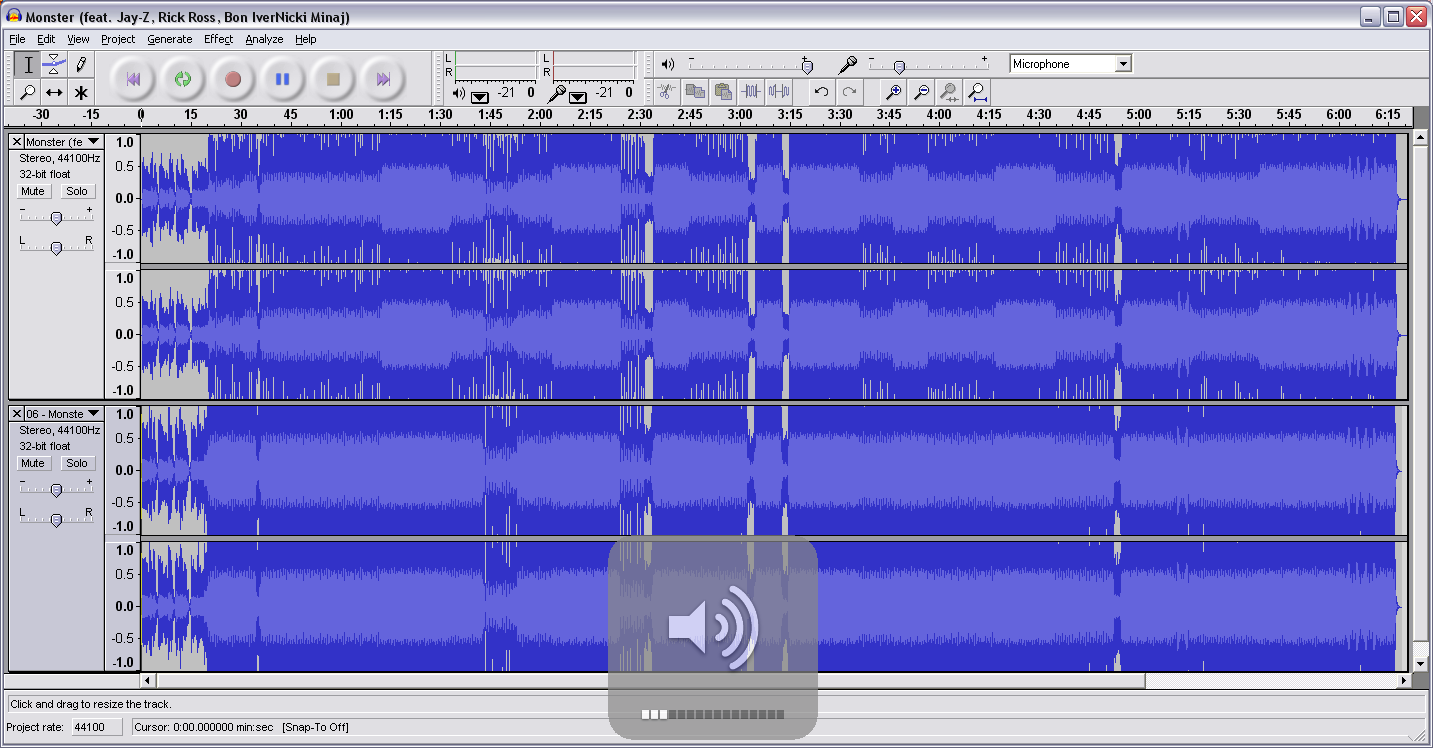Open the Help menu
The height and width of the screenshot is (748, 1433).
tap(306, 39)
